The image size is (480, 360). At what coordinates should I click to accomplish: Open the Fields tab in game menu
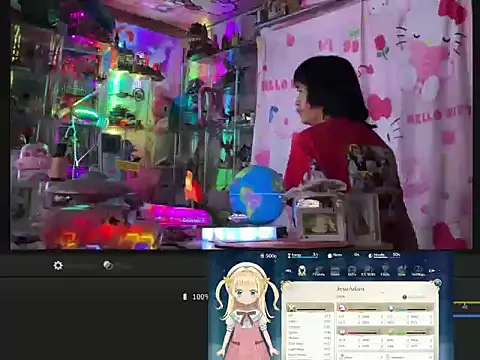coord(385,271)
